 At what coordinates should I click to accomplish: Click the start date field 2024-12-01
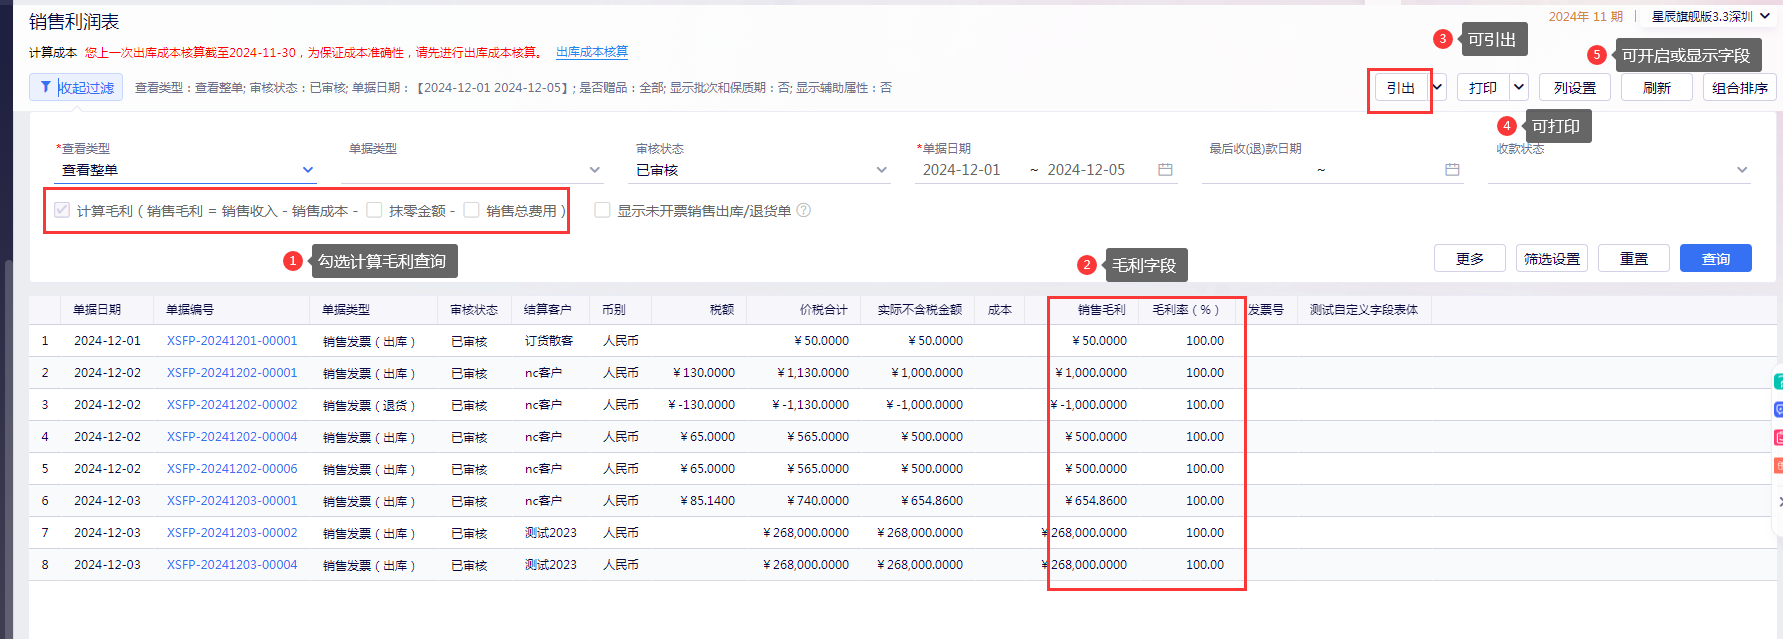point(962,170)
